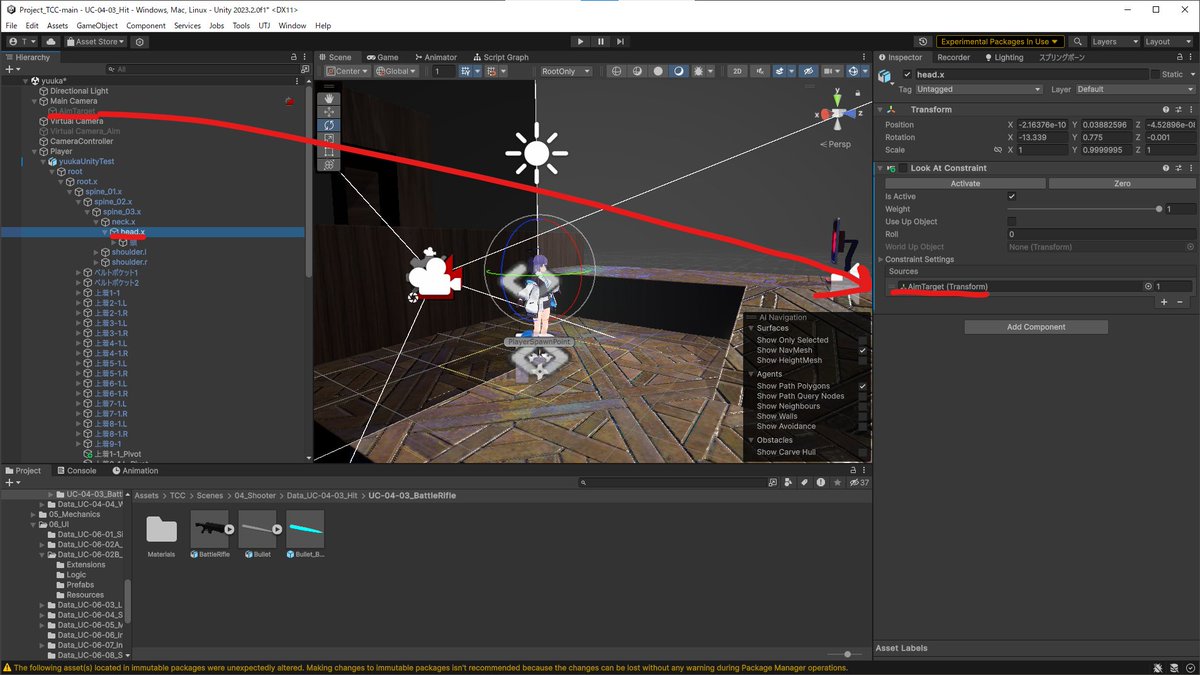Toggle scene audio icon

762,71
